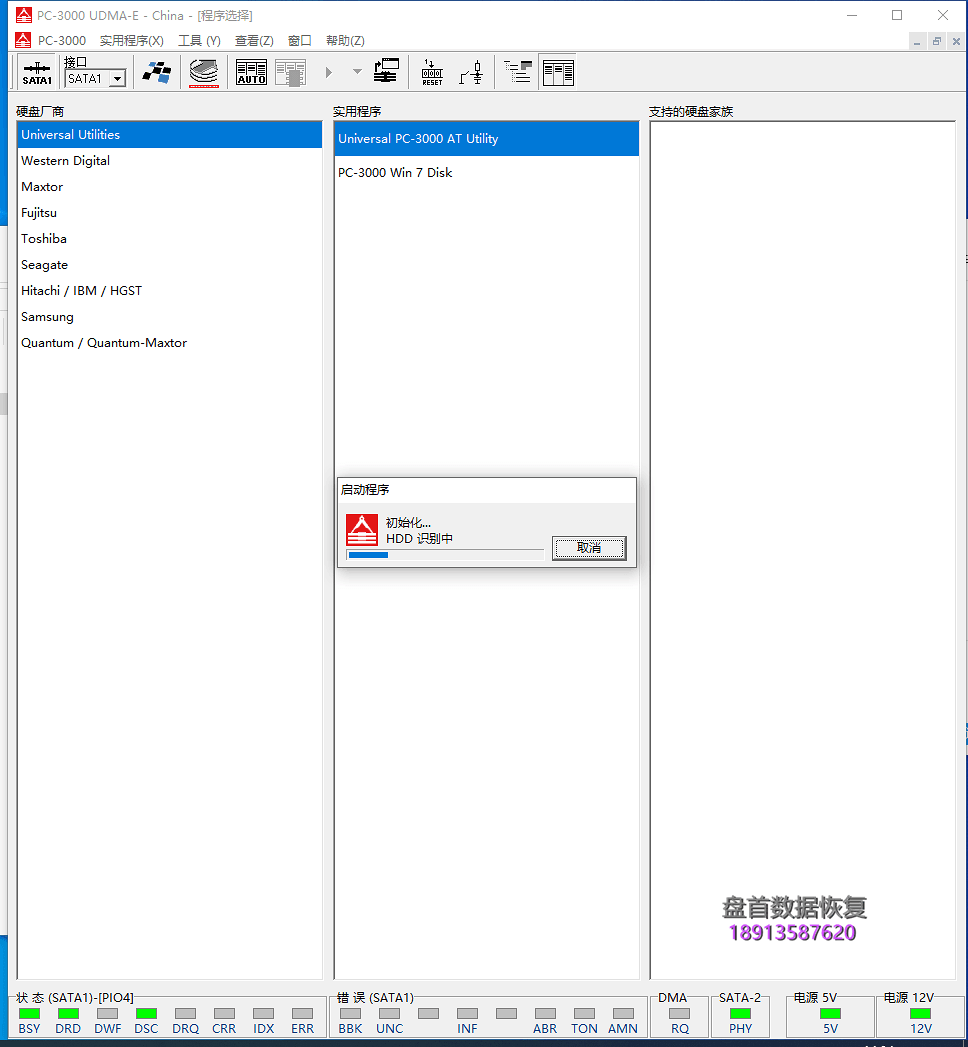The image size is (968, 1047).
Task: Click the grey play arrow icon
Action: click(x=328, y=72)
